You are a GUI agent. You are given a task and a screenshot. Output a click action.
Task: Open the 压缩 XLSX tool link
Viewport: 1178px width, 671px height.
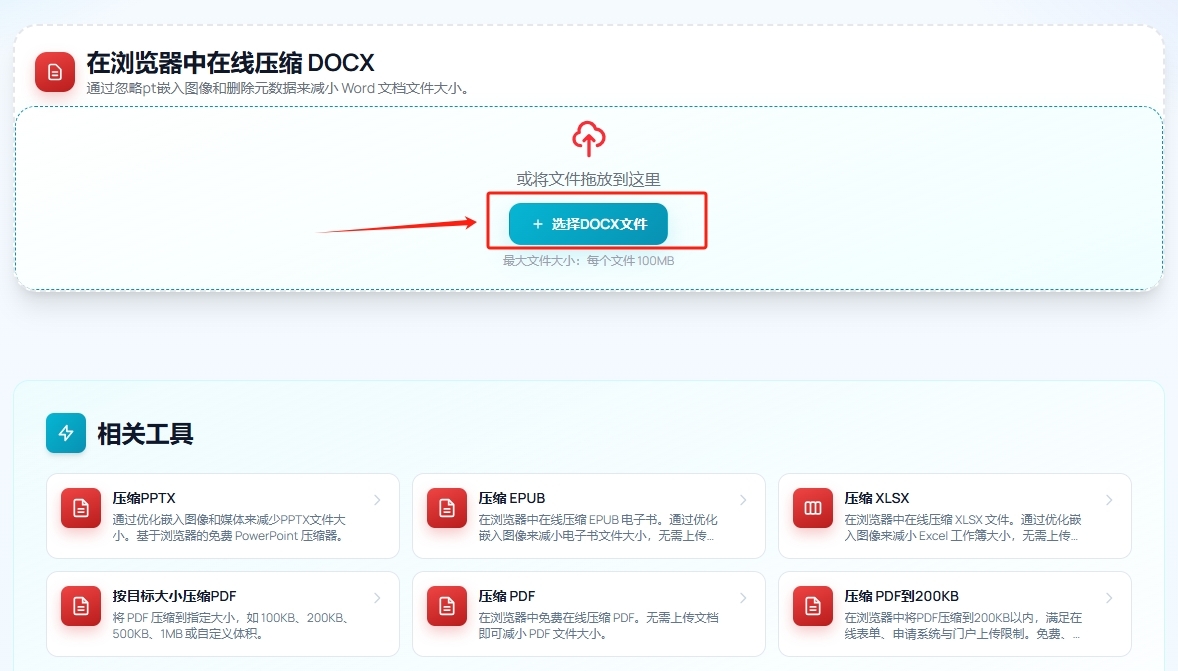(x=954, y=516)
